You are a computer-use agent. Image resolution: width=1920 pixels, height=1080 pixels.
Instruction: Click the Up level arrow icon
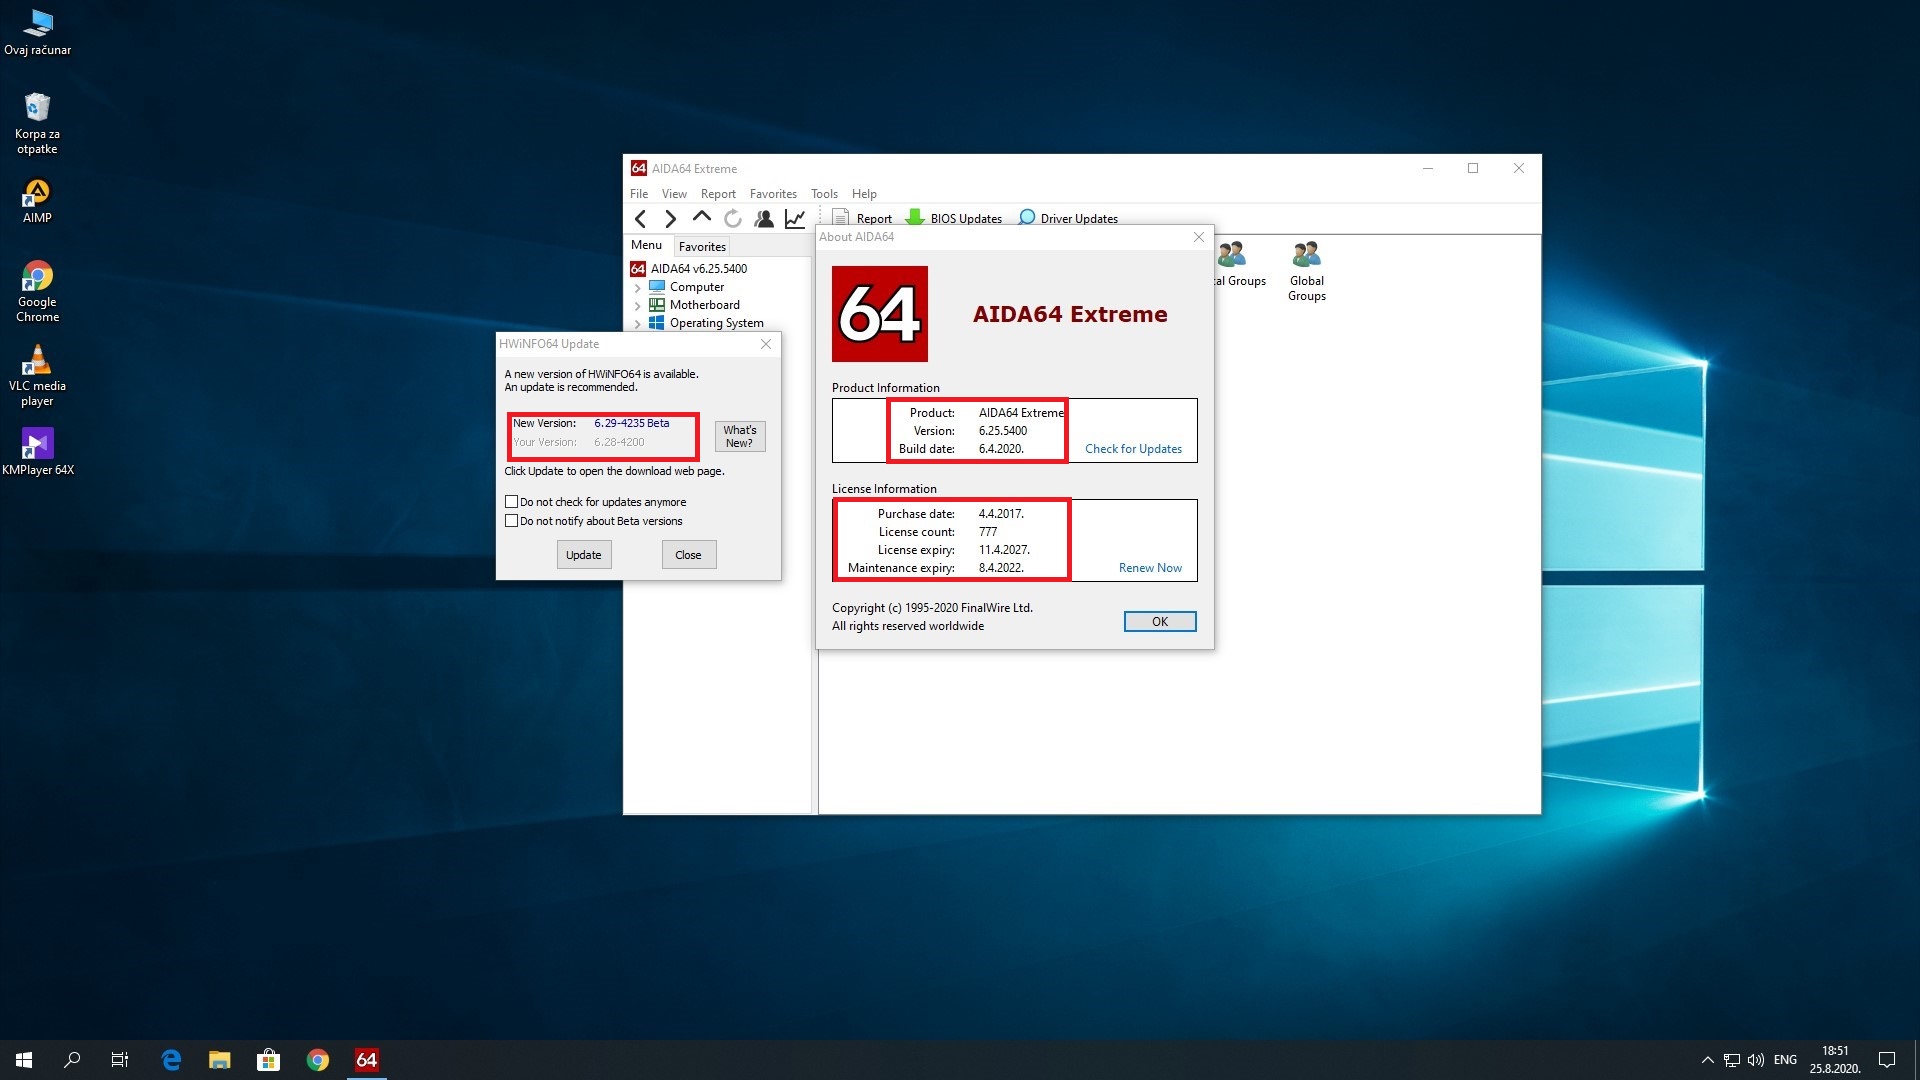[x=702, y=217]
